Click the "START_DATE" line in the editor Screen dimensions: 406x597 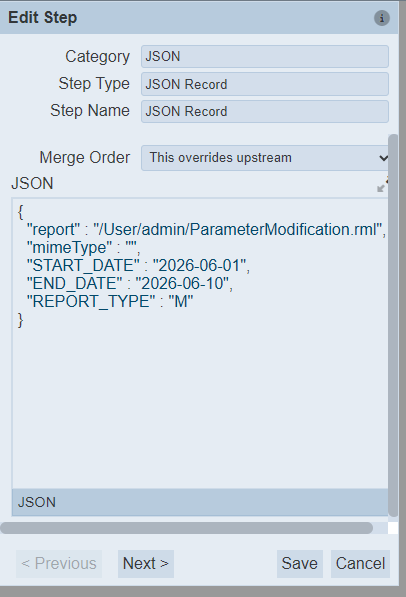point(138,266)
